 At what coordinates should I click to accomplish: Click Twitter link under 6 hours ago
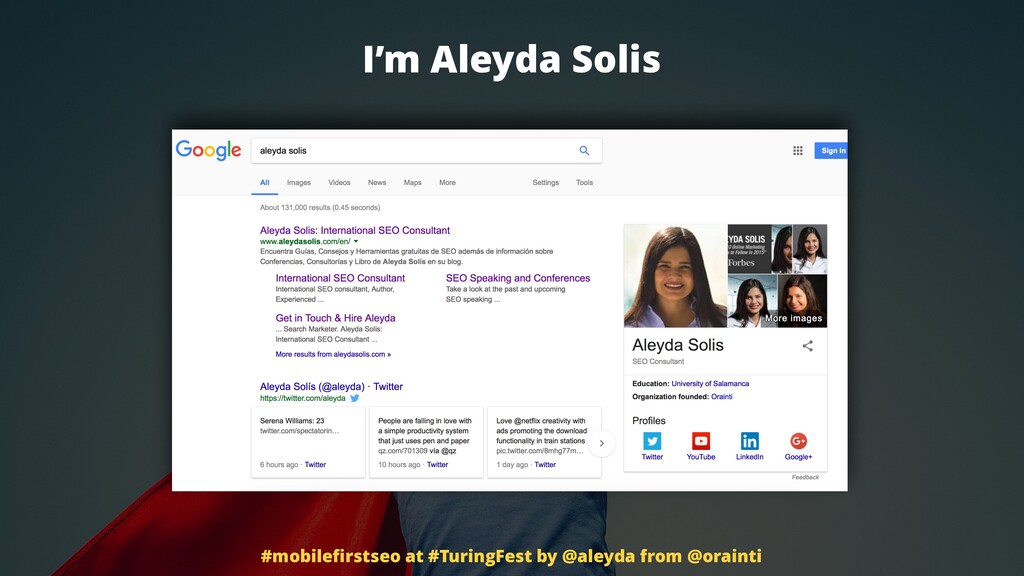(x=315, y=464)
